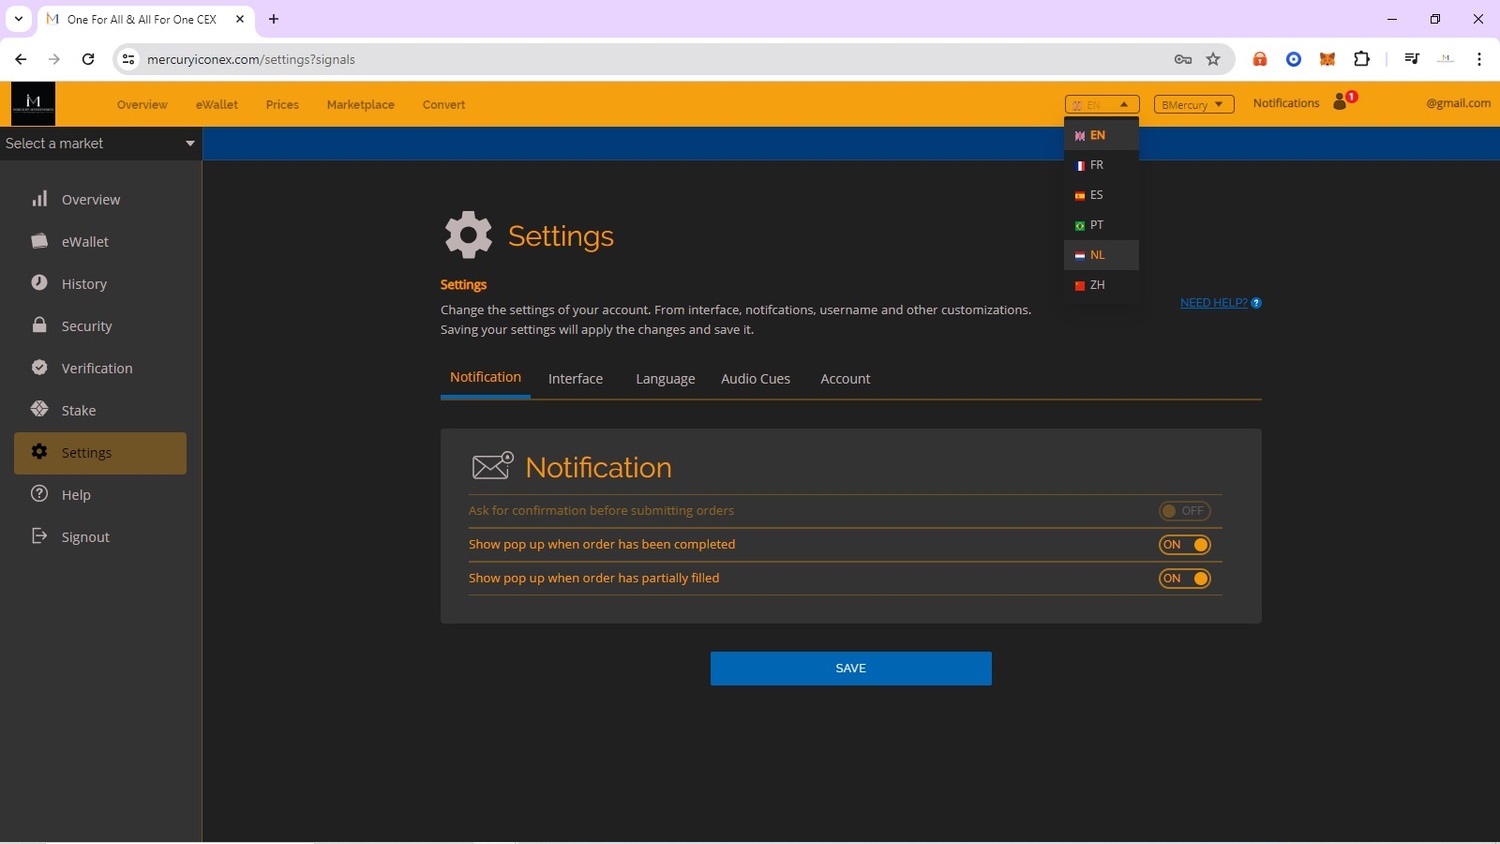The height and width of the screenshot is (844, 1500).
Task: Open the NEED HELP? link
Action: (x=1214, y=303)
